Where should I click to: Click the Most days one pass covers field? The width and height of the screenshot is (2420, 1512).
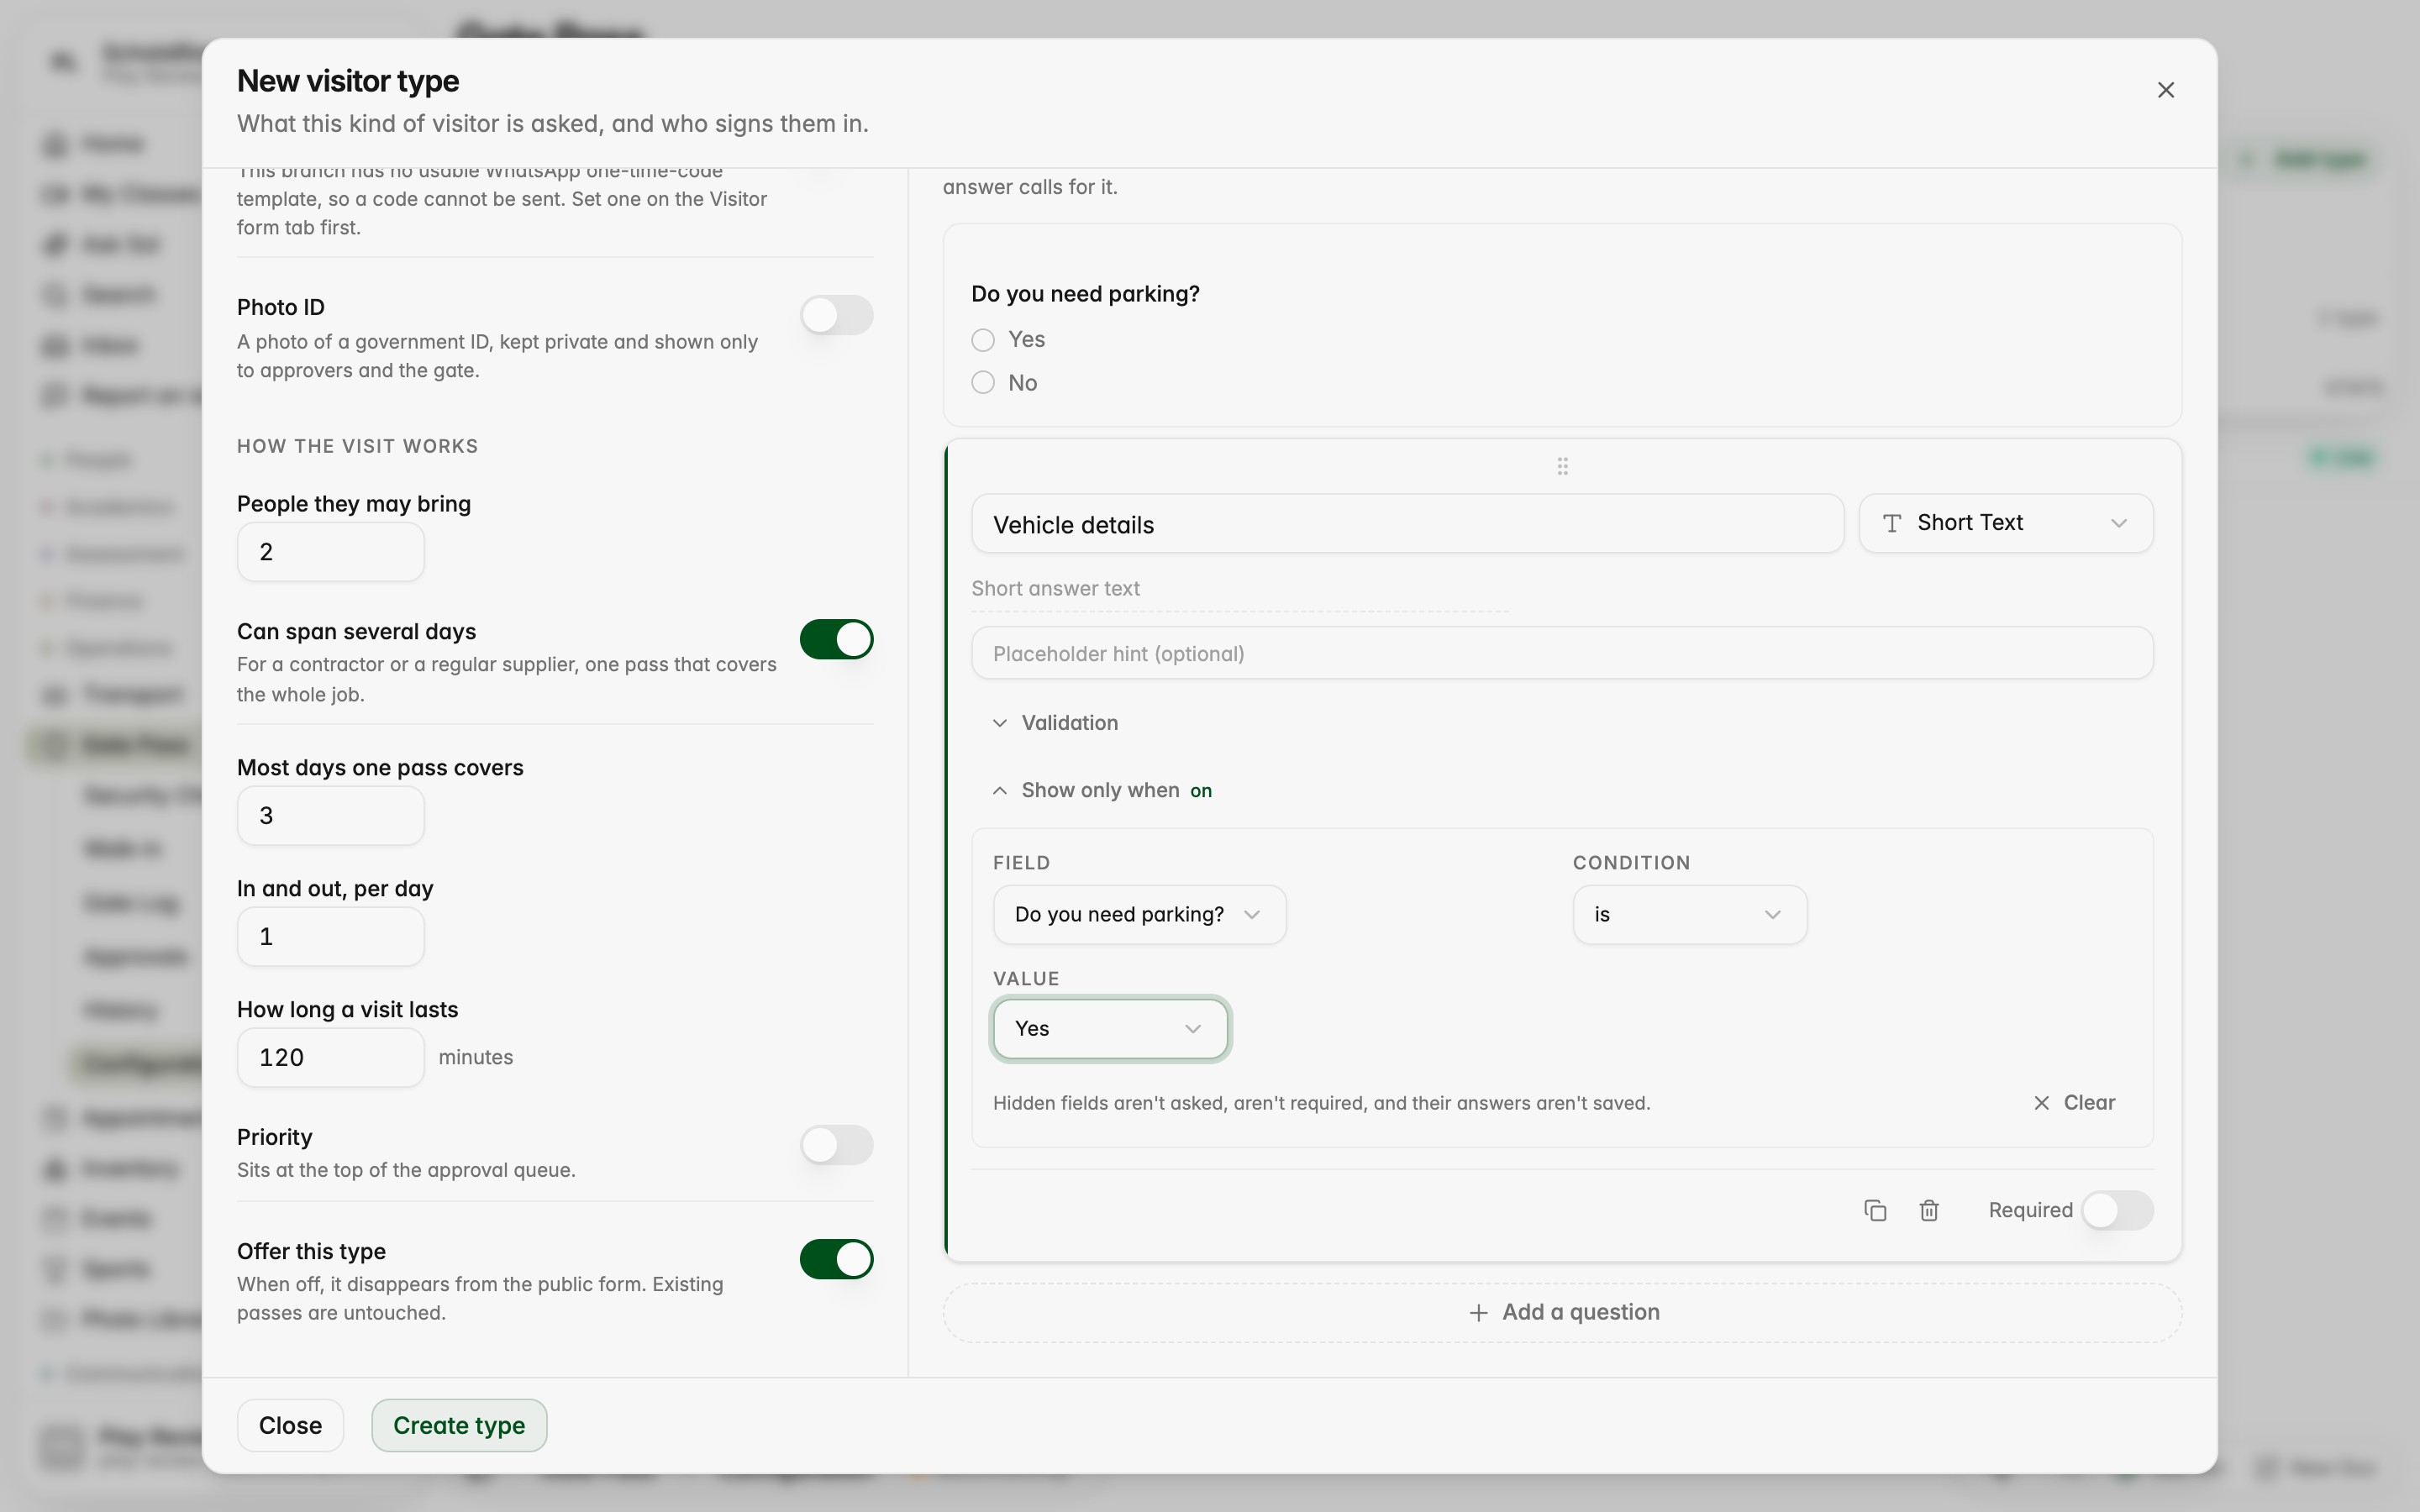point(330,816)
